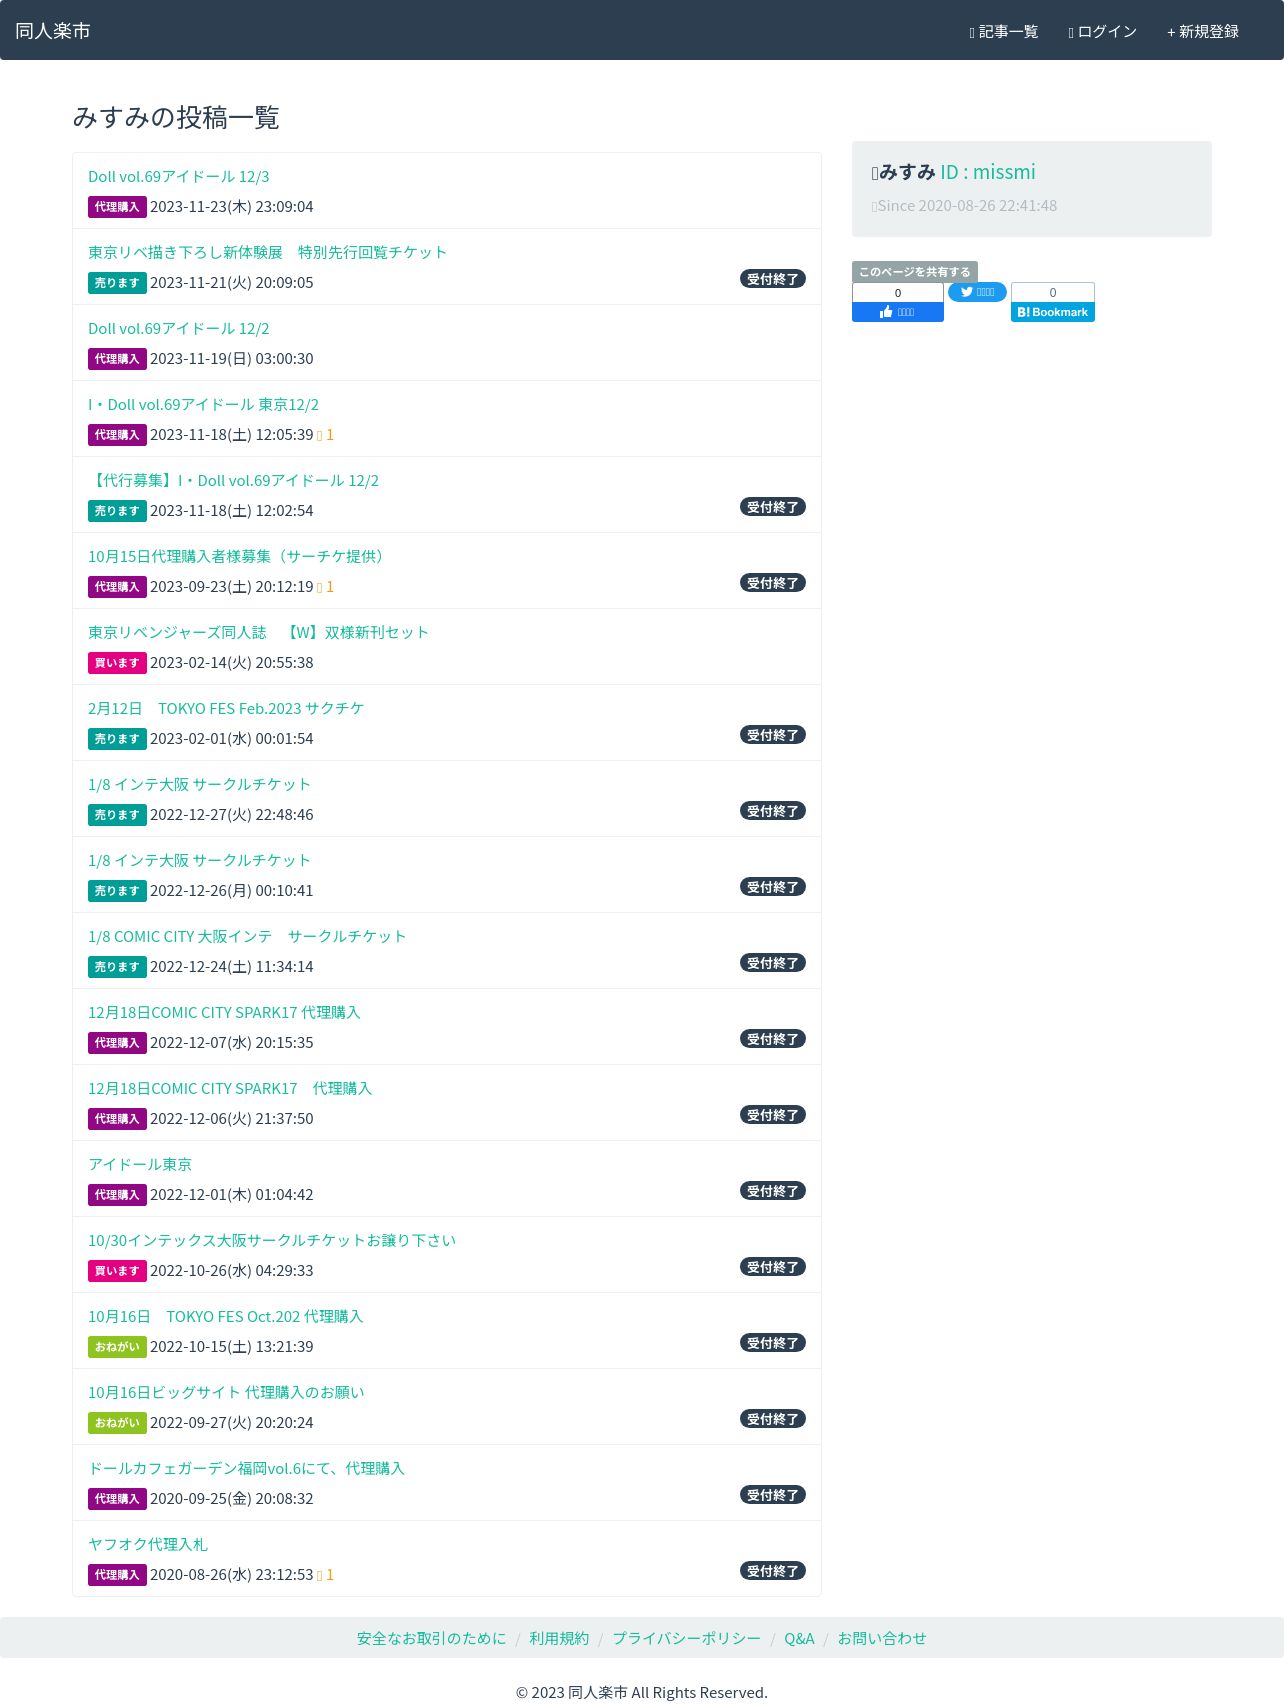Click 受付終了 badge on ドールカフェガーデン福岡 post
This screenshot has height=1704, width=1284.
coord(773,1495)
